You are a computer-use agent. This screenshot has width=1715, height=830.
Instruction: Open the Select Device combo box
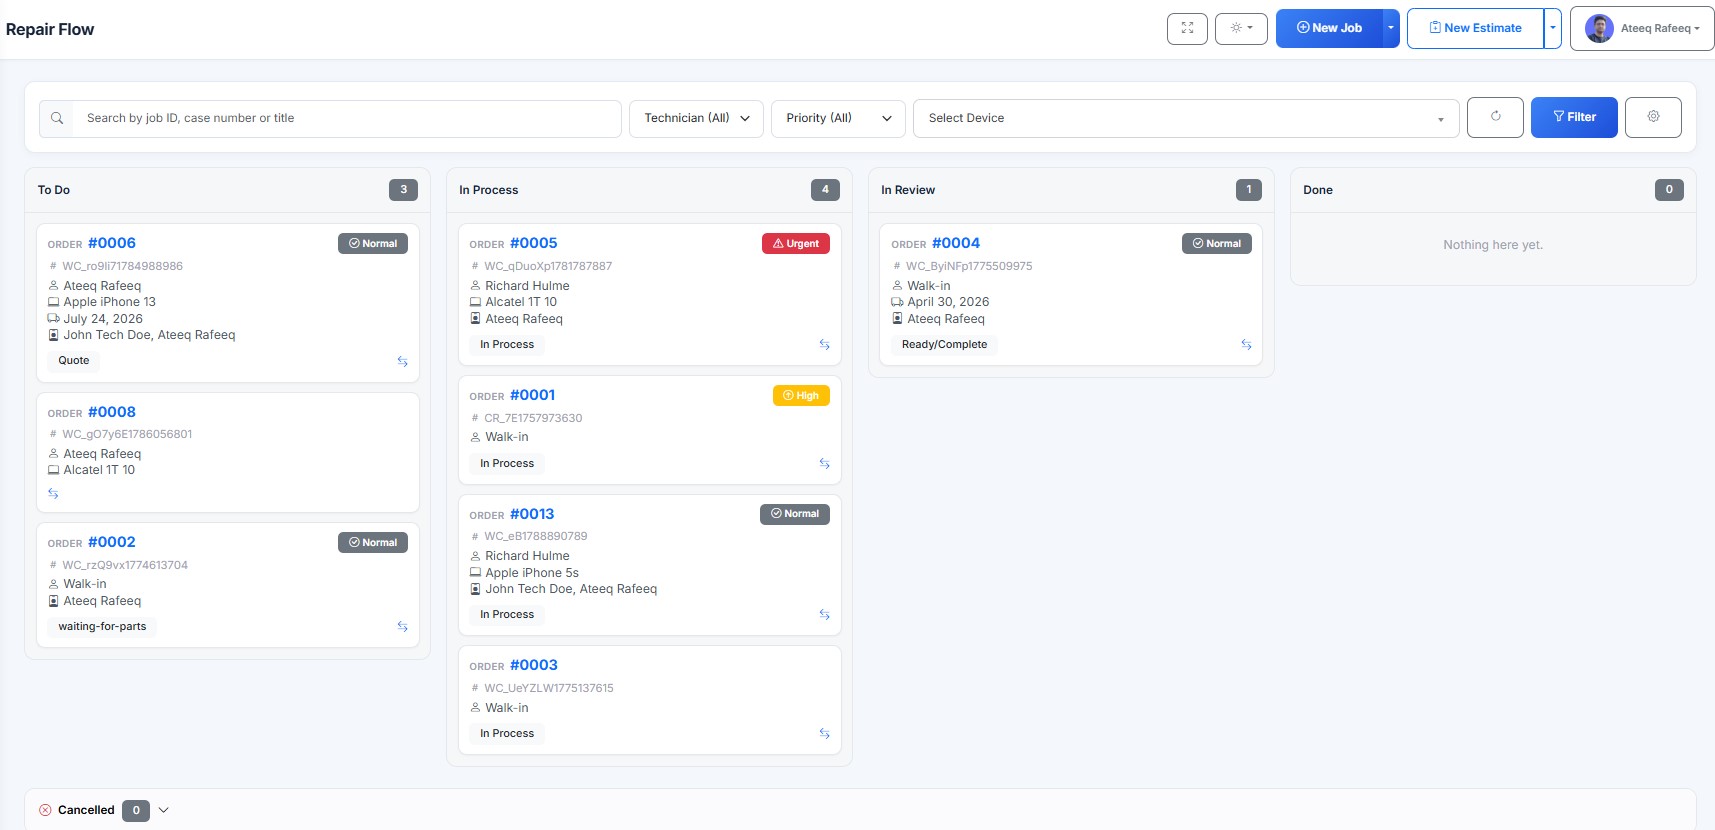tap(1186, 118)
